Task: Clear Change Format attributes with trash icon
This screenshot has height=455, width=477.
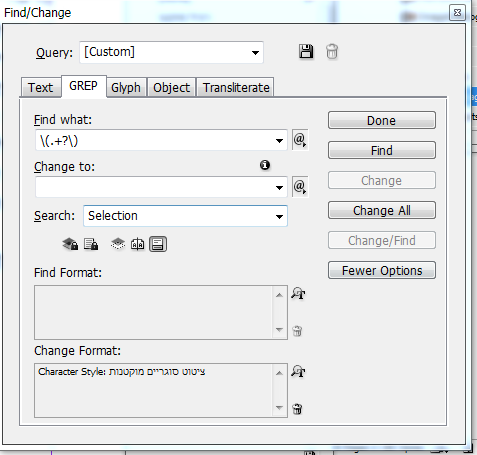Action: (x=297, y=409)
